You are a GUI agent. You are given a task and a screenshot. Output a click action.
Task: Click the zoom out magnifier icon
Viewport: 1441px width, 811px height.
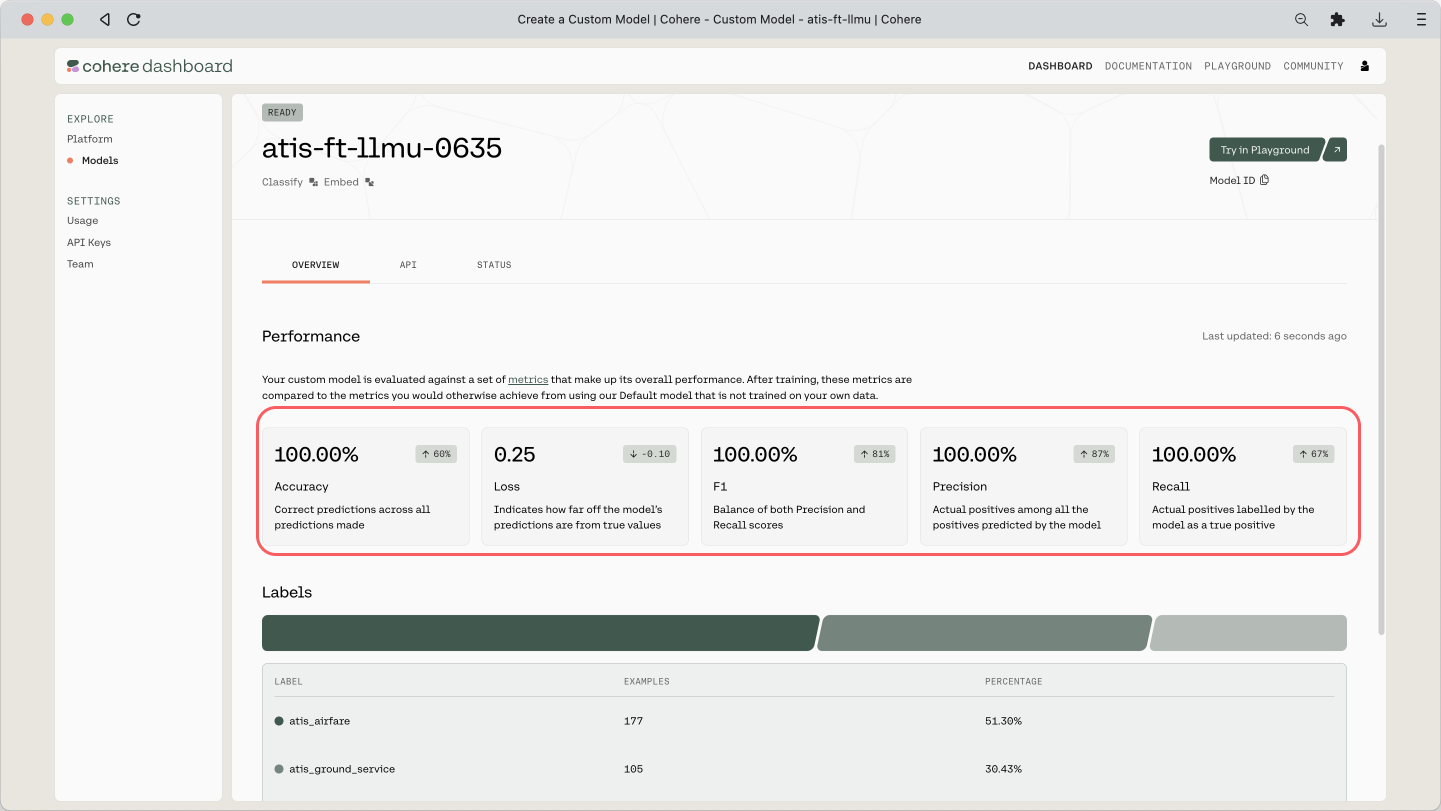point(1301,19)
